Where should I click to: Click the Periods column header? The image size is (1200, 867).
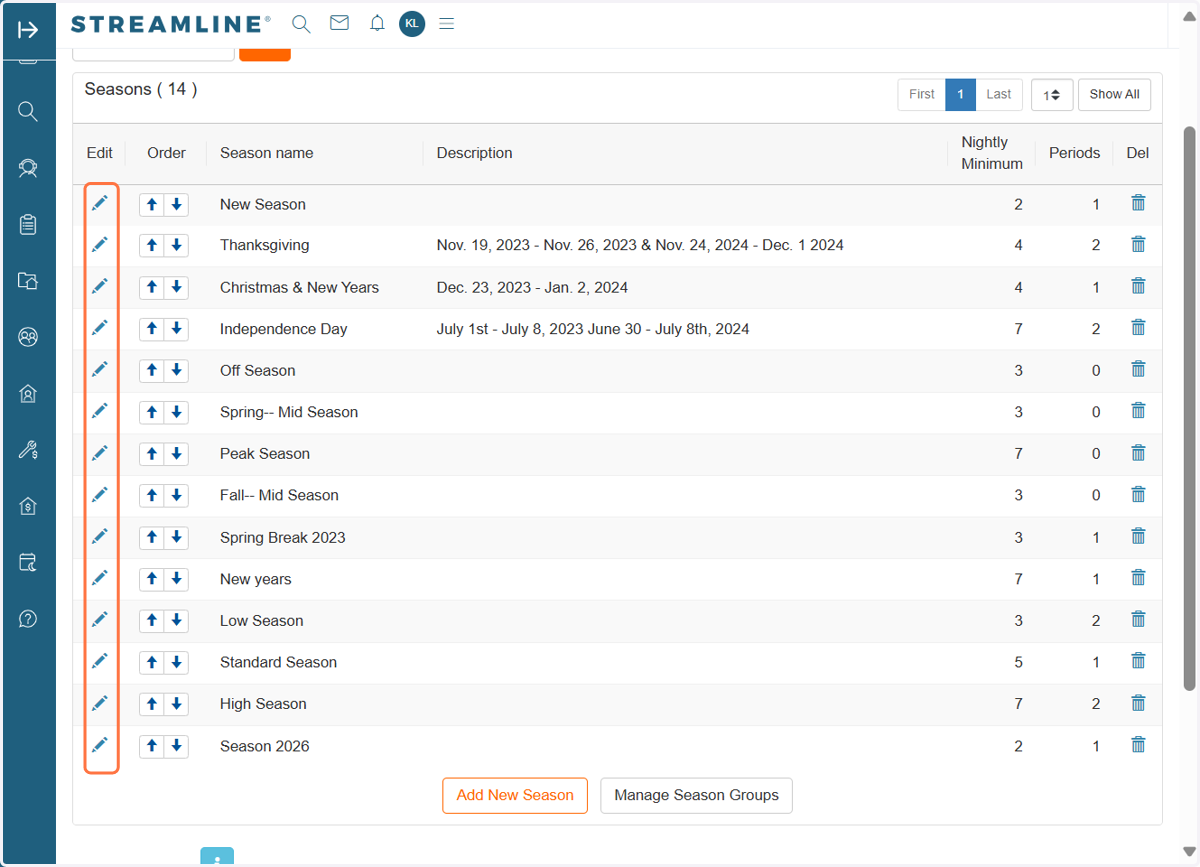1074,153
